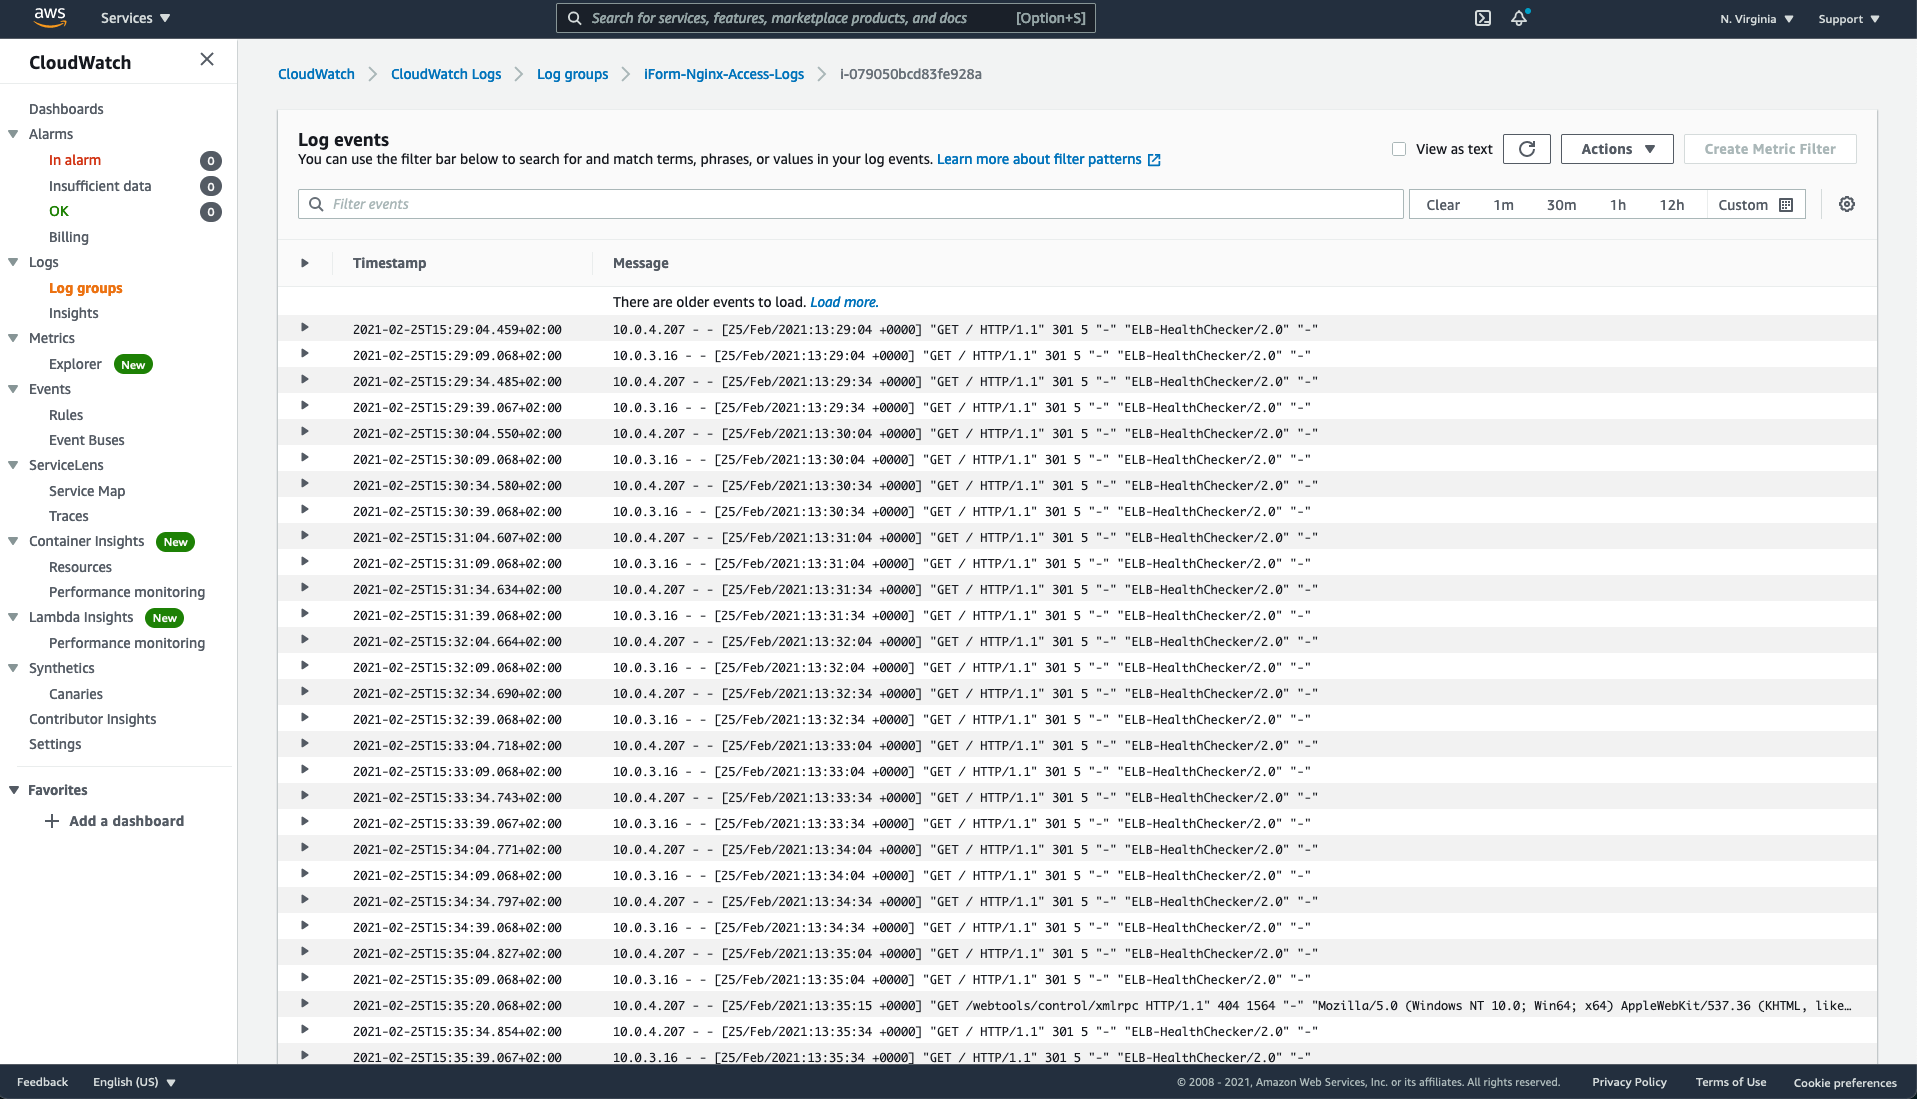The image size is (1917, 1099).
Task: Click the Timestamp column header
Action: [389, 263]
